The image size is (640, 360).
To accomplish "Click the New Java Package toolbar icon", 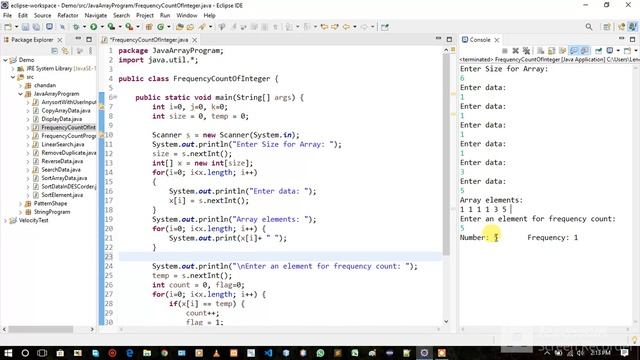I will pyautogui.click(x=149, y=27).
